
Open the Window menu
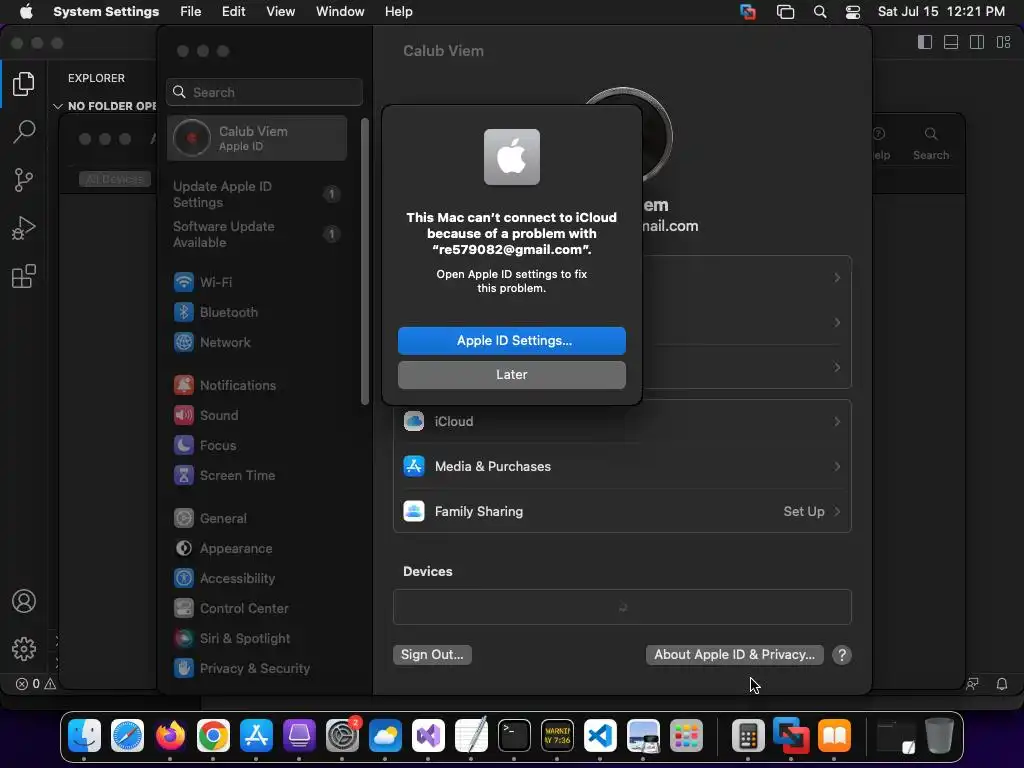click(x=340, y=12)
